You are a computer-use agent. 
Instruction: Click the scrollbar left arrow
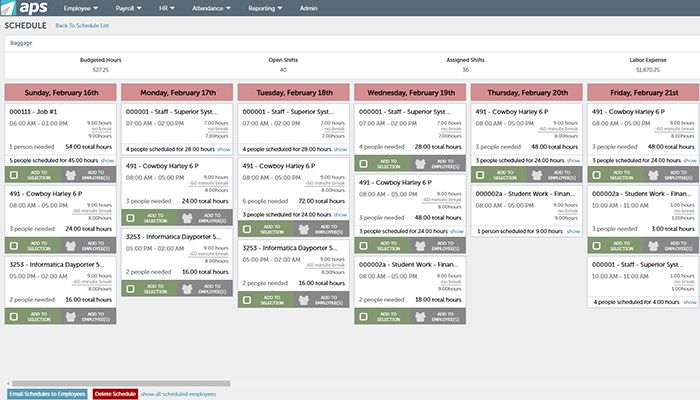pos(8,383)
